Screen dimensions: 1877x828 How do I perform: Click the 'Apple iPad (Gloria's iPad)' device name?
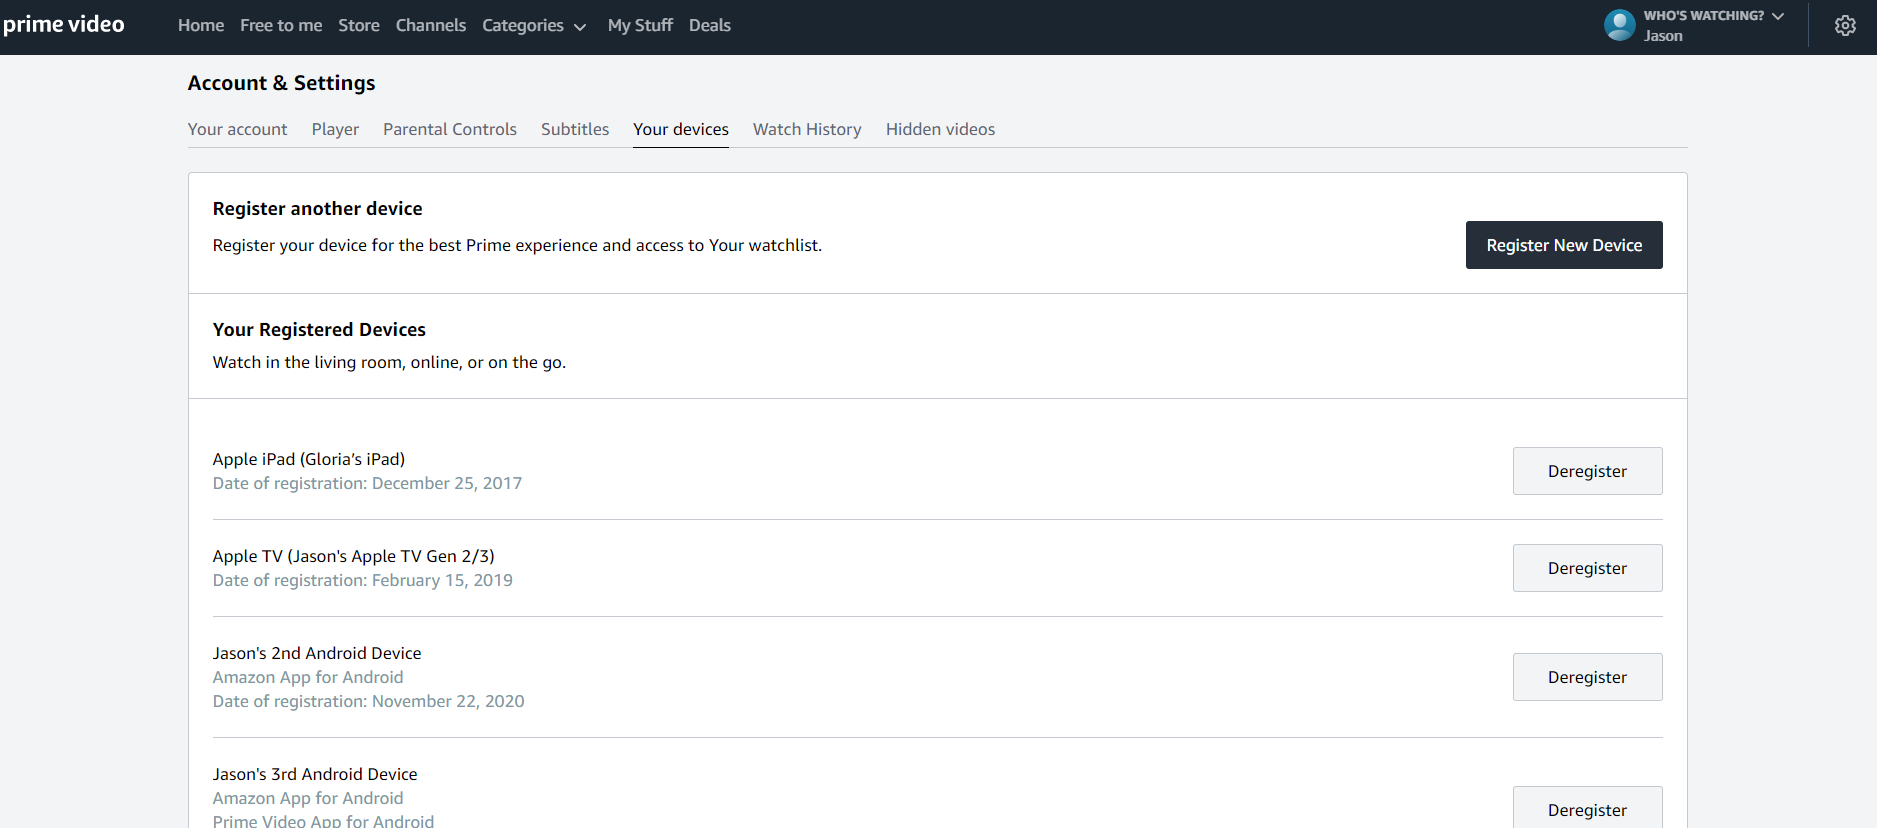pyautogui.click(x=309, y=459)
